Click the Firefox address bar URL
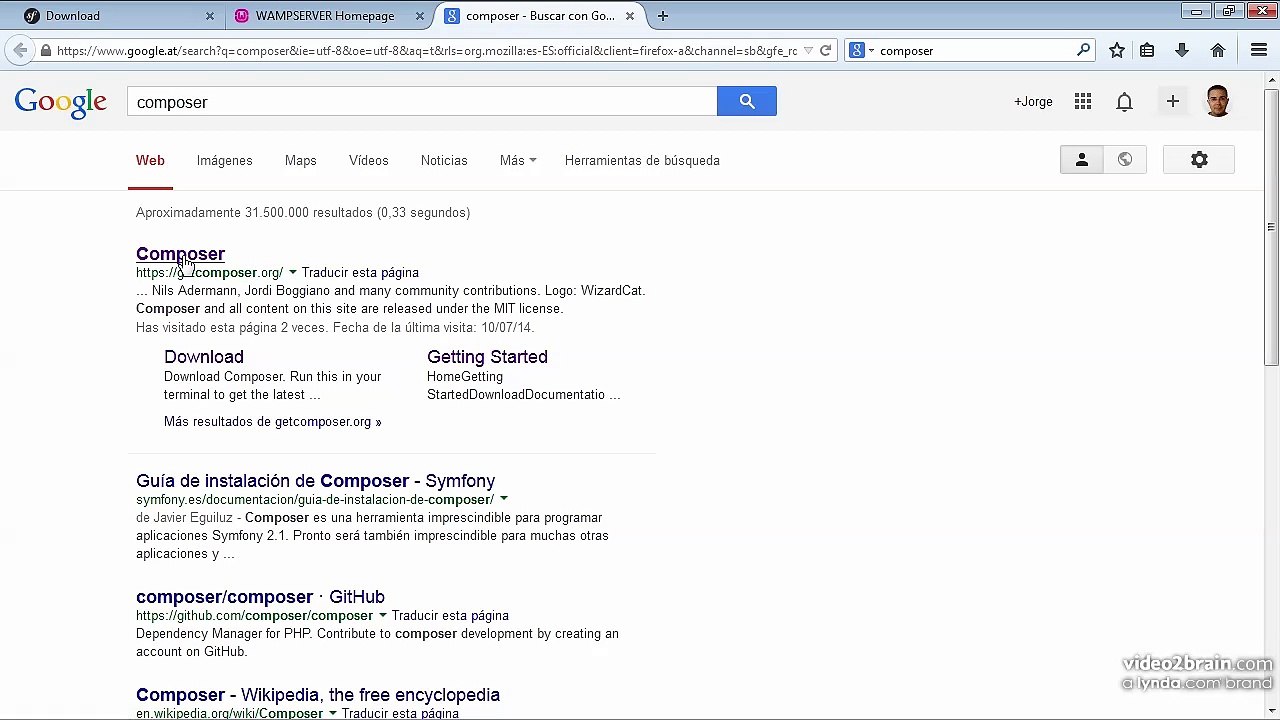 click(427, 50)
